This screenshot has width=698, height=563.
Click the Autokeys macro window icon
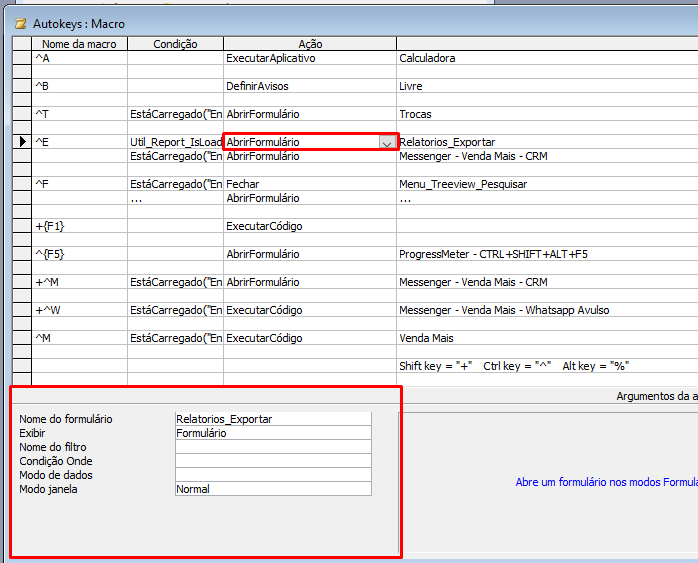(x=20, y=23)
